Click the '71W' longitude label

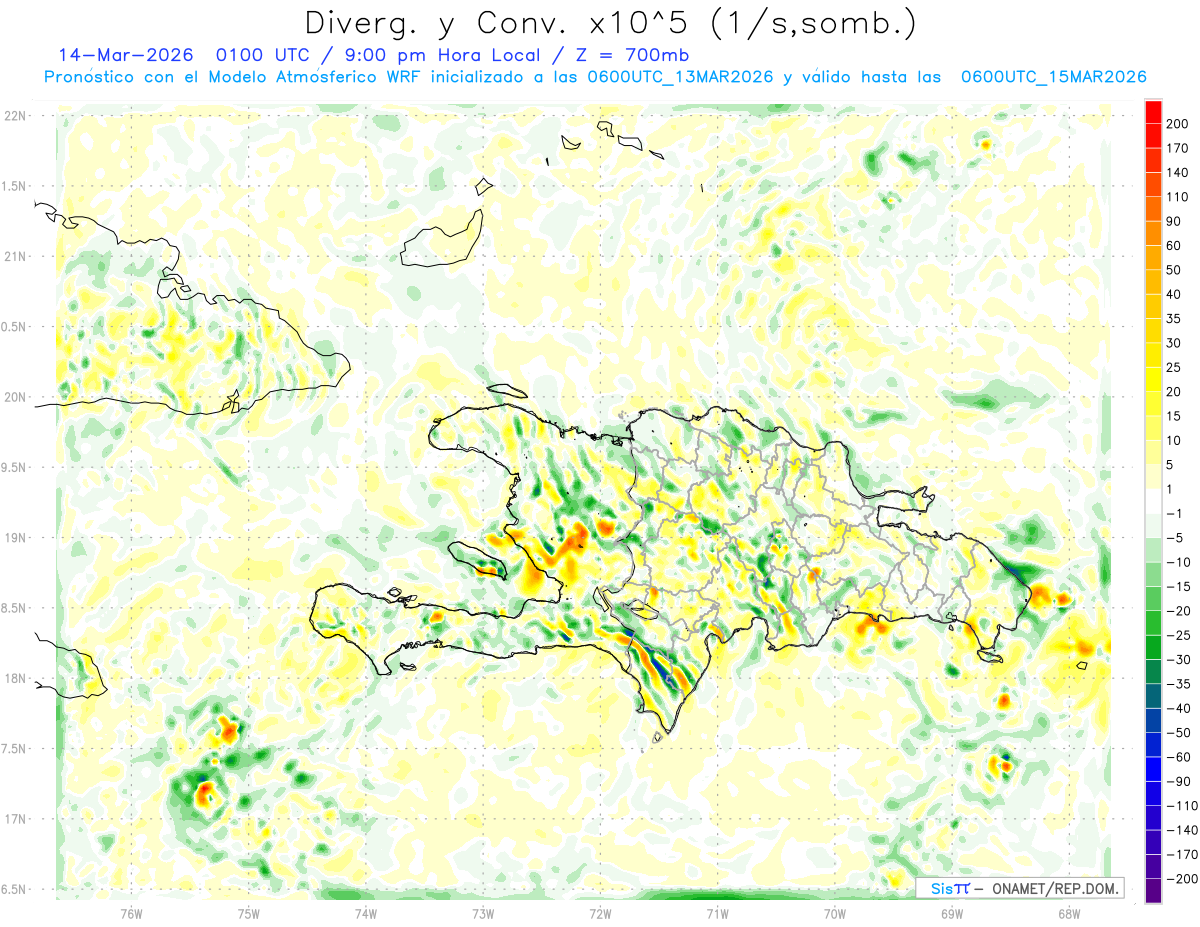[x=717, y=912]
